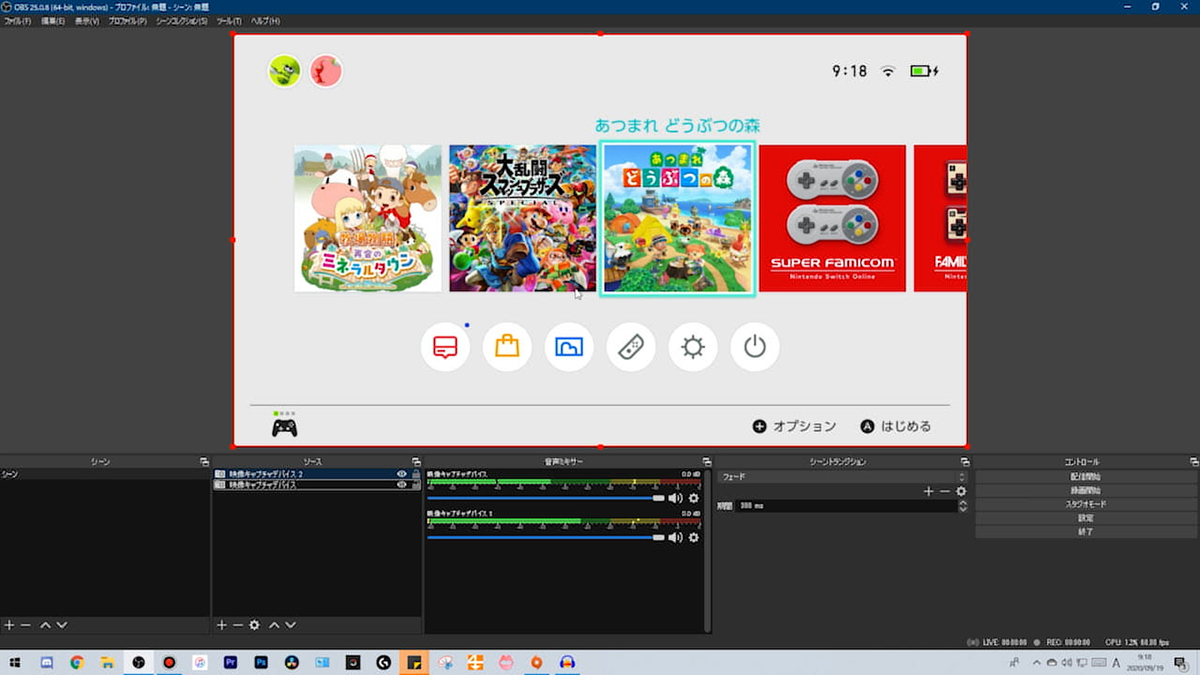Adjust first mixer channel volume slider
Image resolution: width=1200 pixels, height=675 pixels.
[x=546, y=498]
